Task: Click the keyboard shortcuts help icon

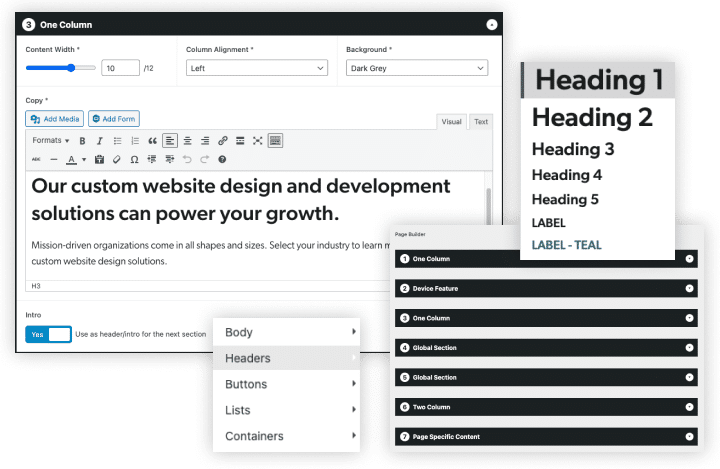Action: [x=222, y=159]
